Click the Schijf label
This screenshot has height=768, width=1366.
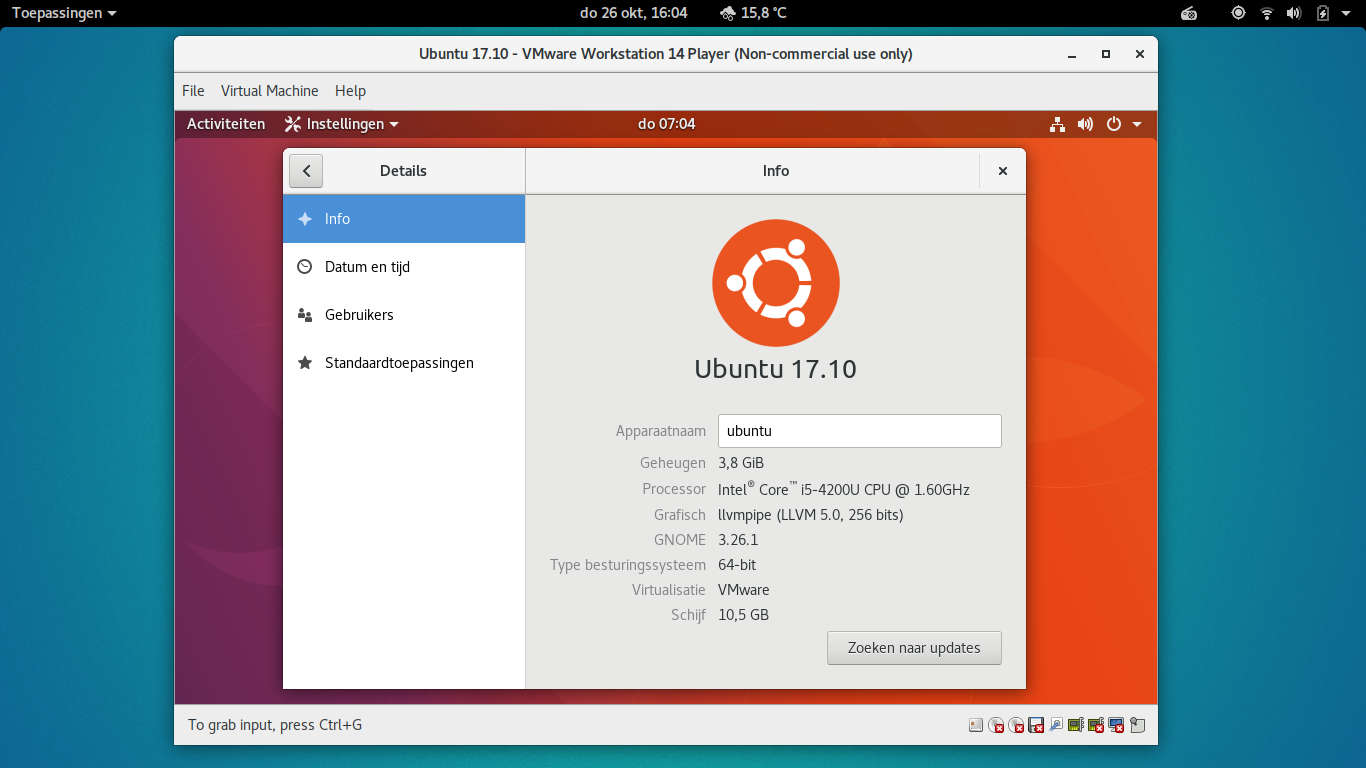tap(689, 615)
